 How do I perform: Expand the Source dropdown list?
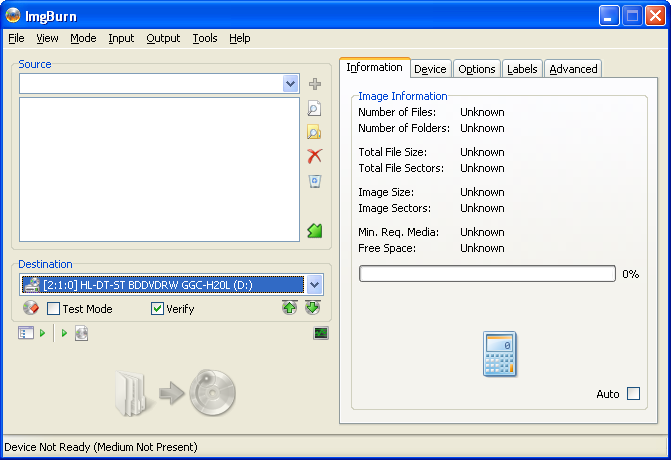(x=290, y=84)
